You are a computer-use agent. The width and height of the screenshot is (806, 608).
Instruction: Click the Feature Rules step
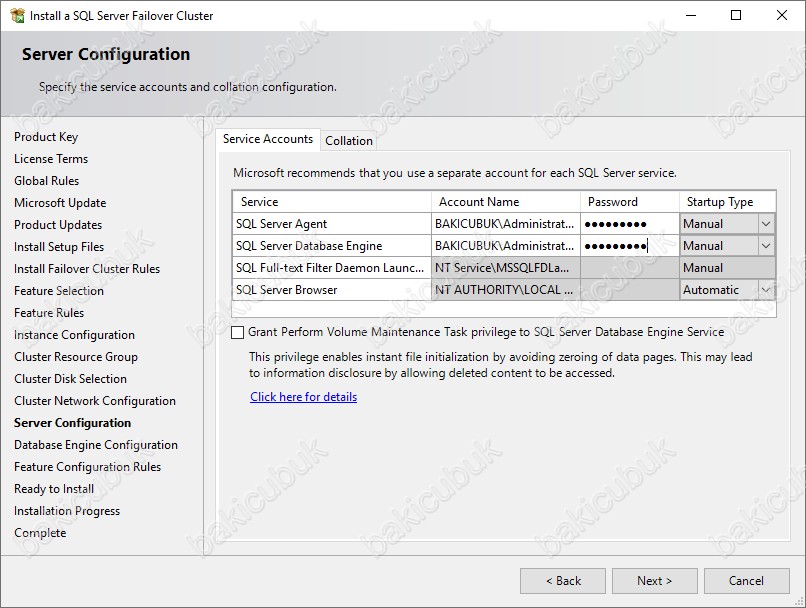49,313
